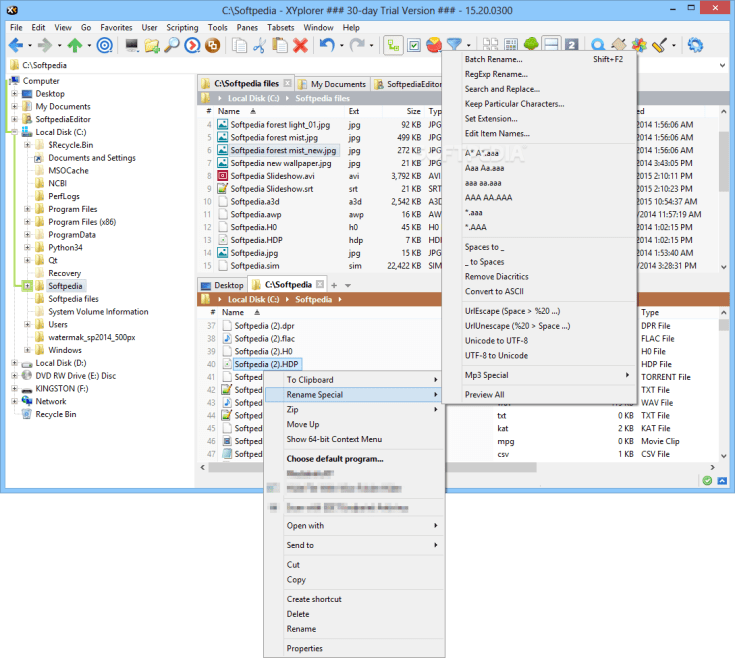The height and width of the screenshot is (658, 735).
Task: Open the Scripting menu
Action: (182, 27)
